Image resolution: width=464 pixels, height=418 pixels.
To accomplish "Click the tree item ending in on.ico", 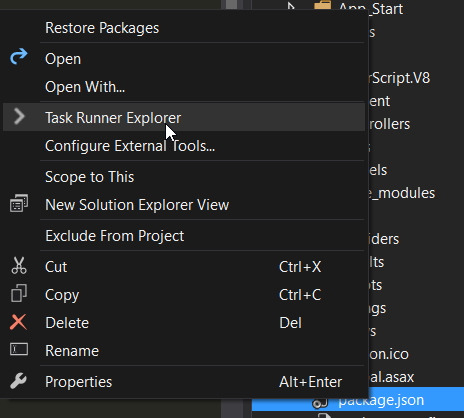I will [x=389, y=354].
